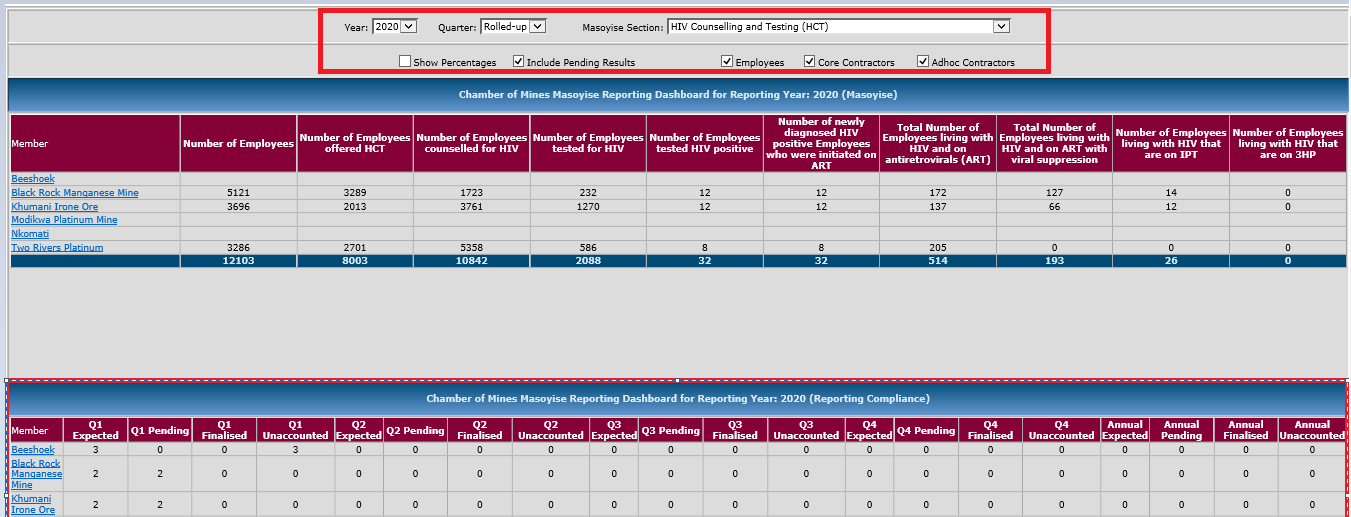
Task: Select the cell showing 586
Action: 589,247
